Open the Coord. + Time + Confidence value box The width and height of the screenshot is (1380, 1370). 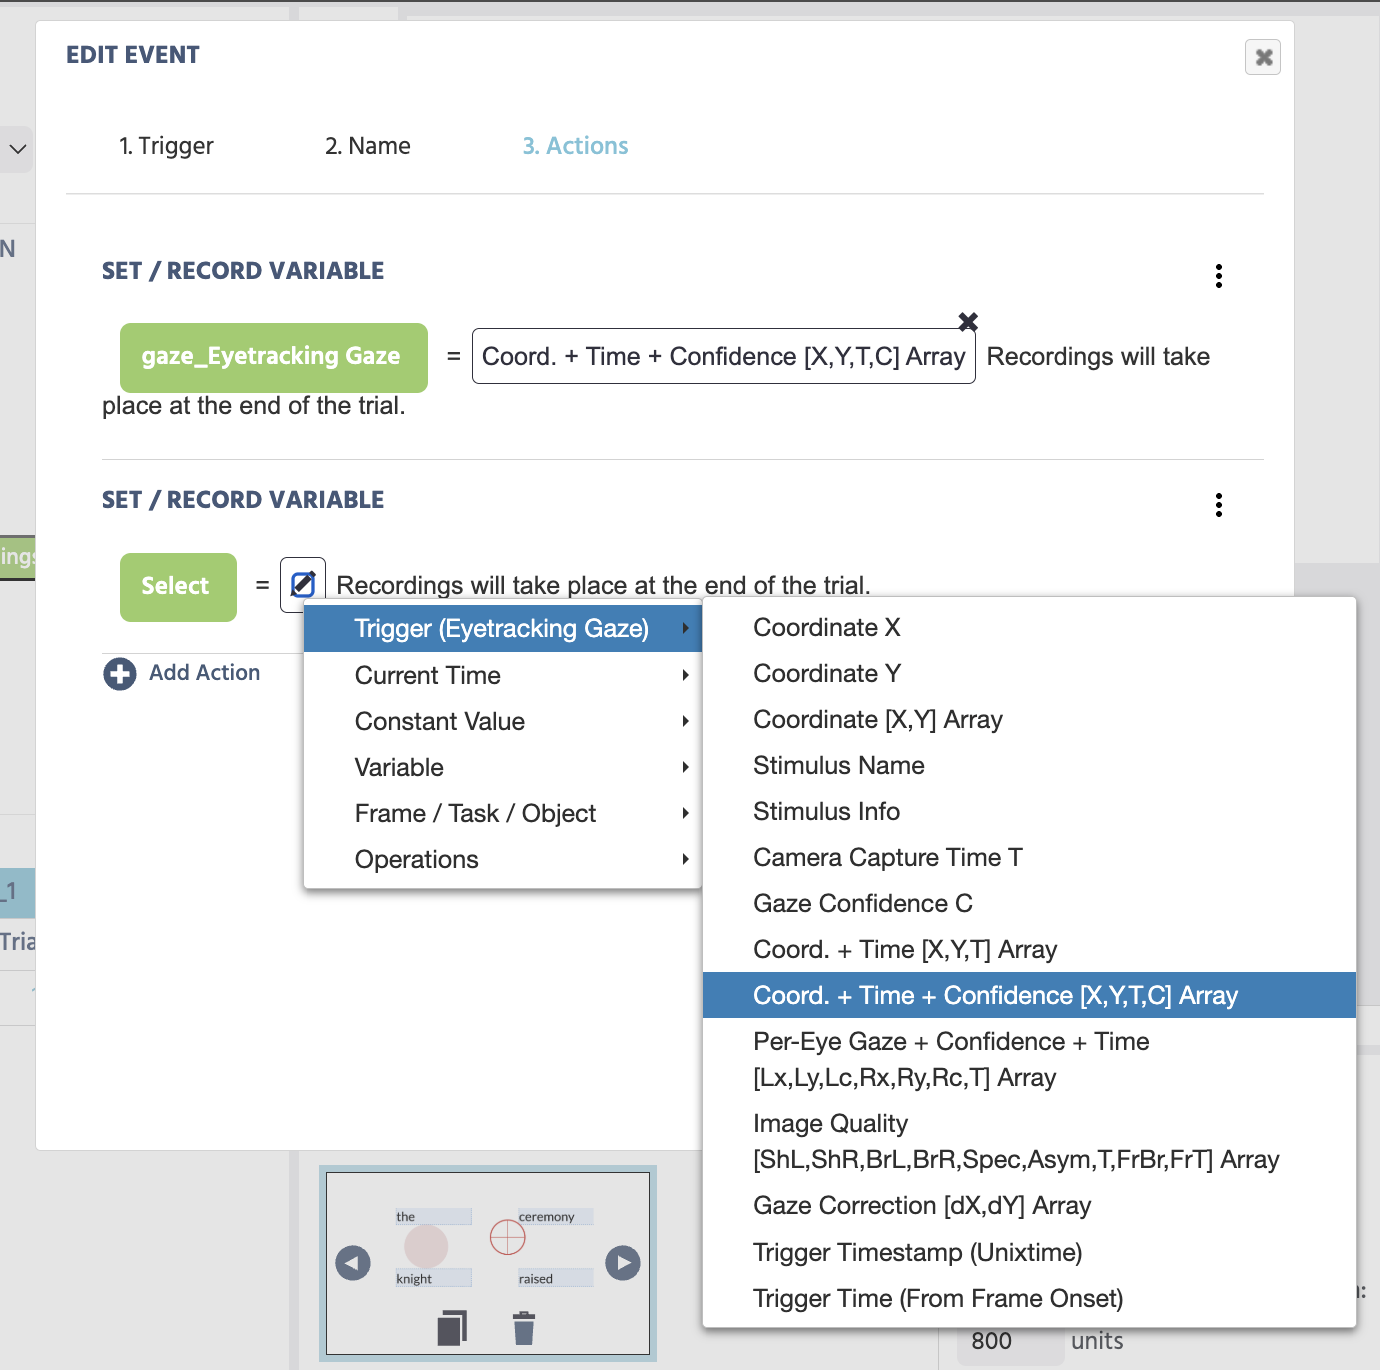coord(723,357)
